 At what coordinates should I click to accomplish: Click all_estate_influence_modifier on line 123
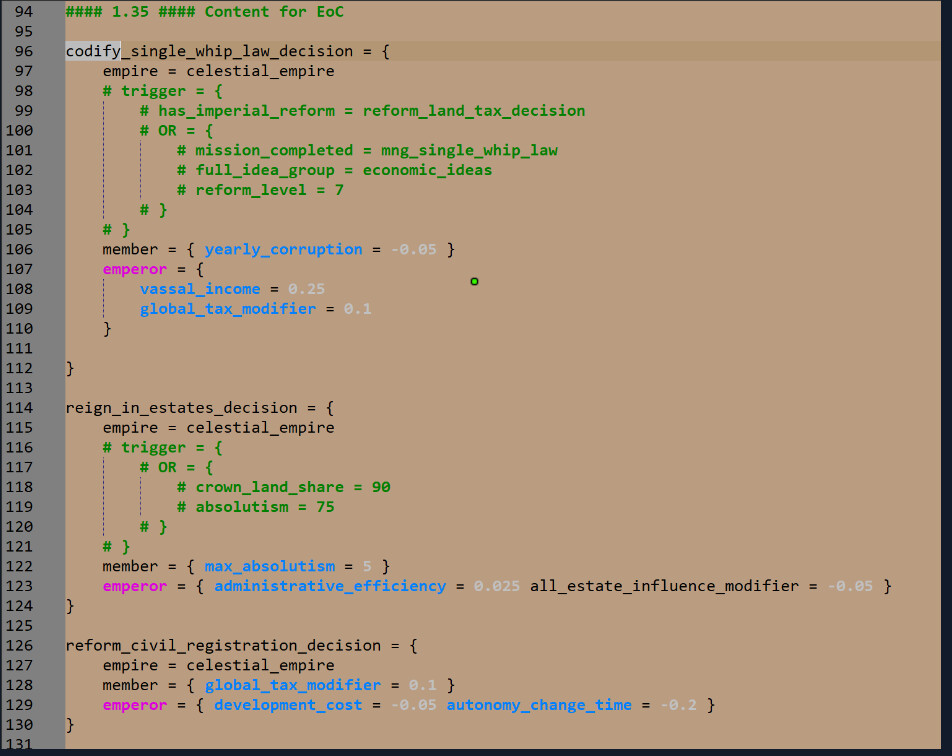point(665,587)
